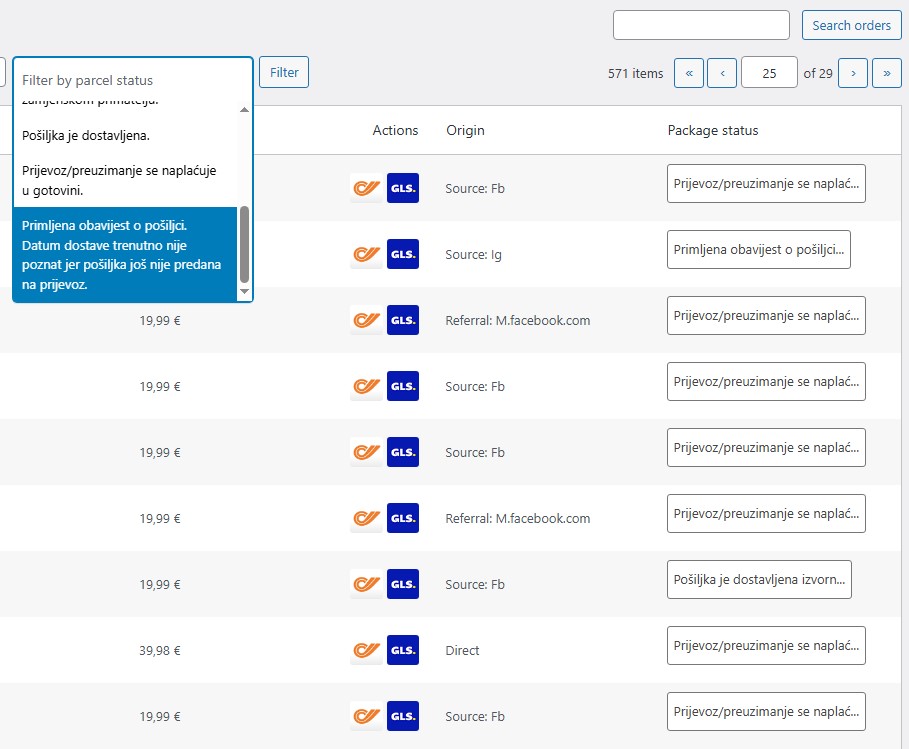
Task: Select the 'Pošiljka je dostavljena.' dropdown option
Action: tap(86, 135)
